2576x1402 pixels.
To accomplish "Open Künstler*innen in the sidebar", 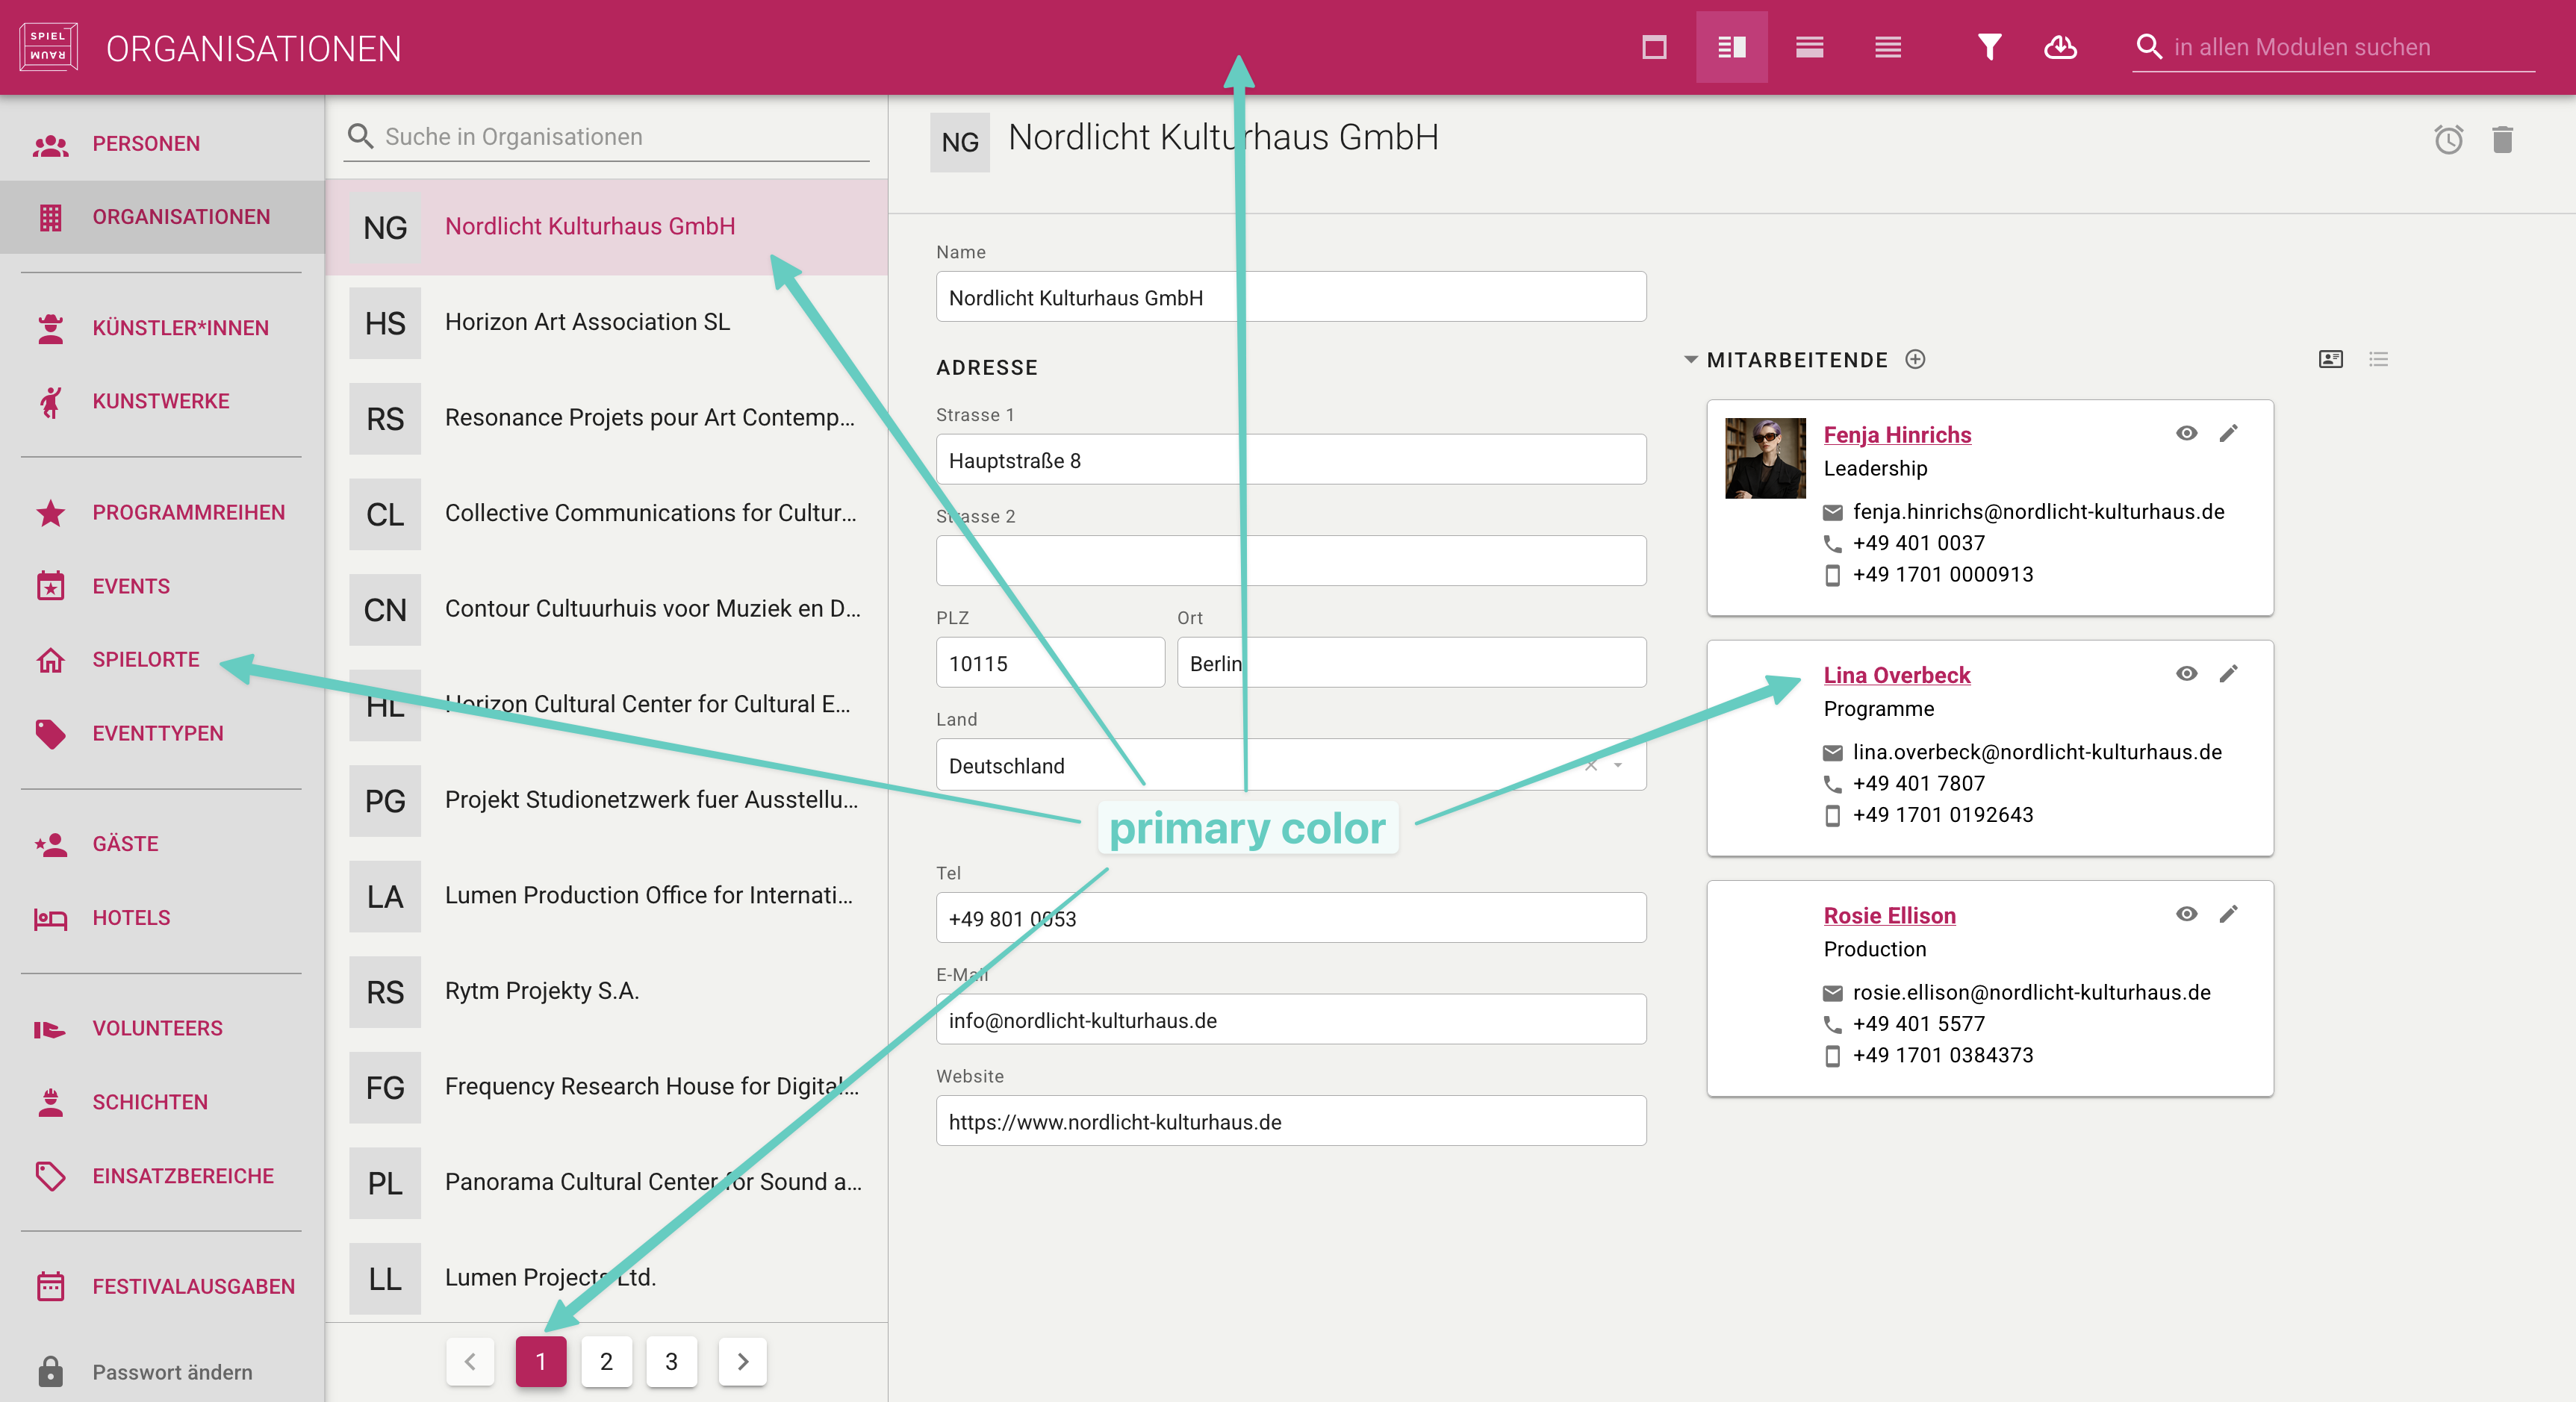I will (180, 328).
